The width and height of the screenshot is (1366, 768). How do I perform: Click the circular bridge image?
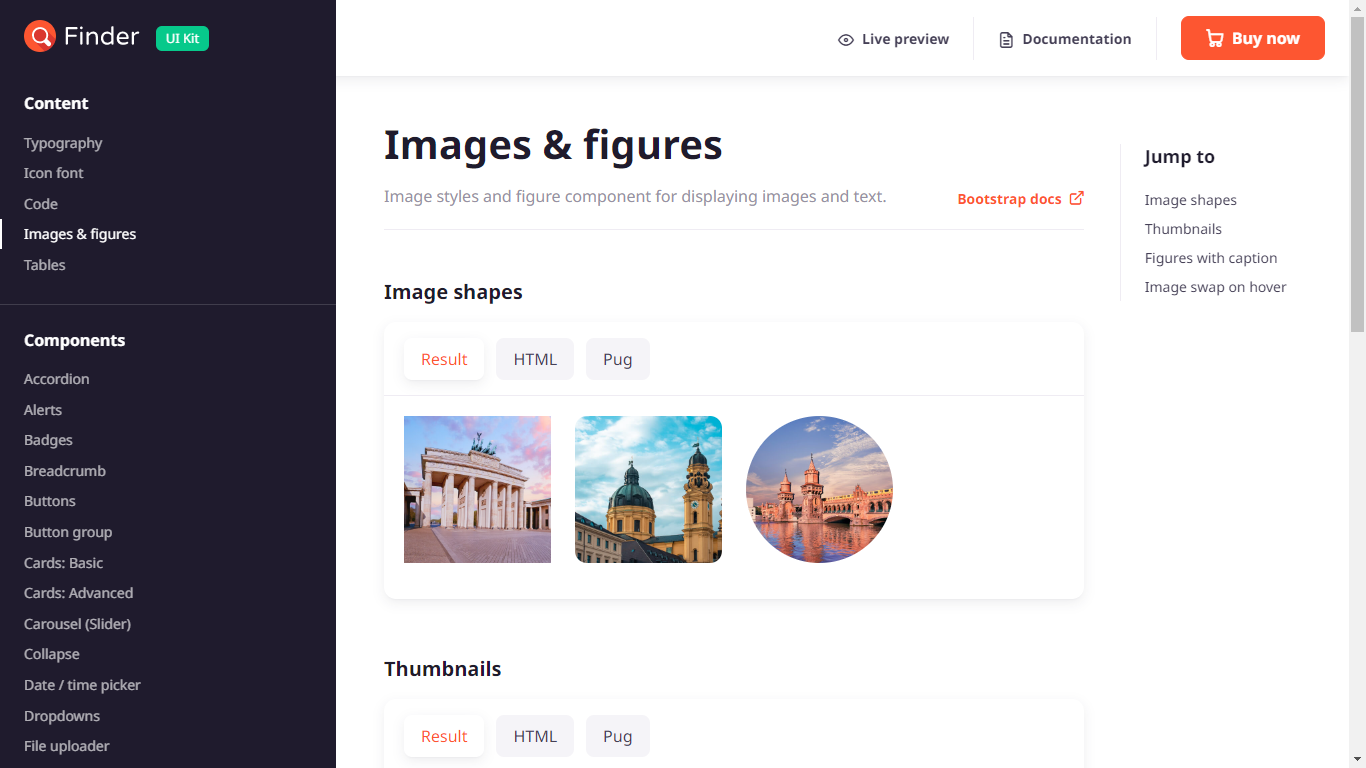pos(819,489)
